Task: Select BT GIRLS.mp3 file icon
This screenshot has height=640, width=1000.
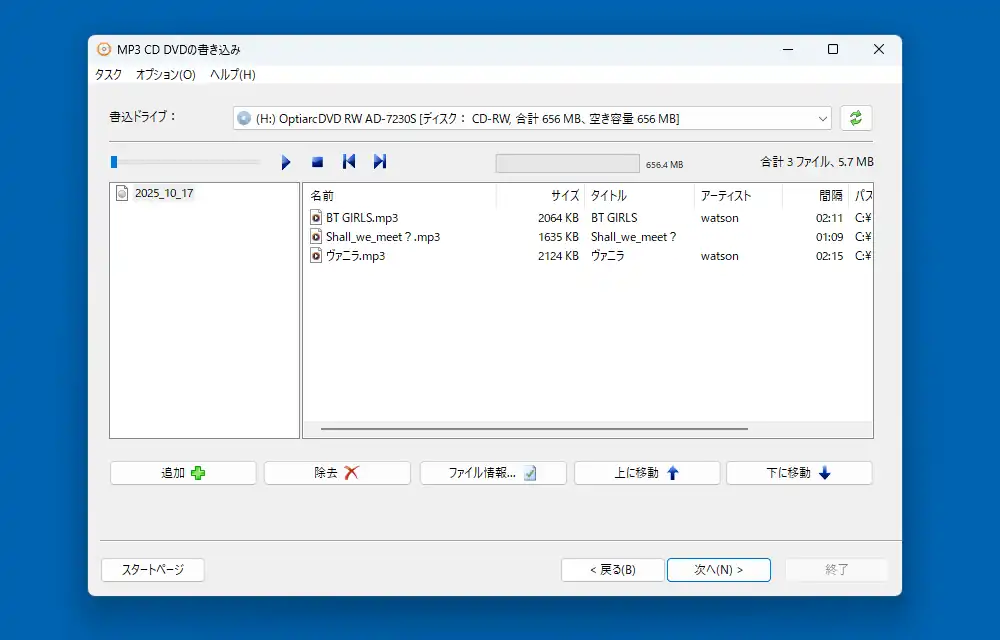Action: click(316, 217)
